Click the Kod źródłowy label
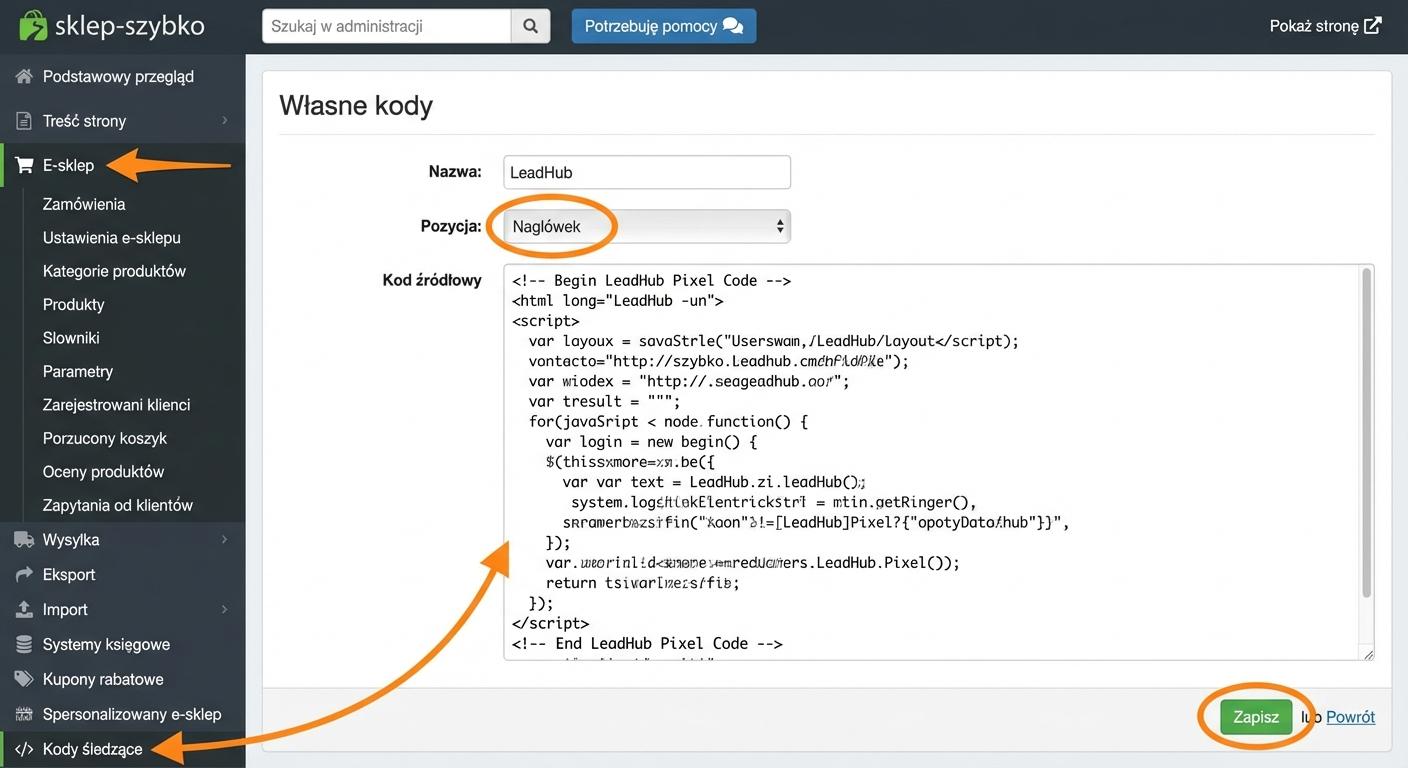Viewport: 1408px width, 768px height. coord(432,280)
